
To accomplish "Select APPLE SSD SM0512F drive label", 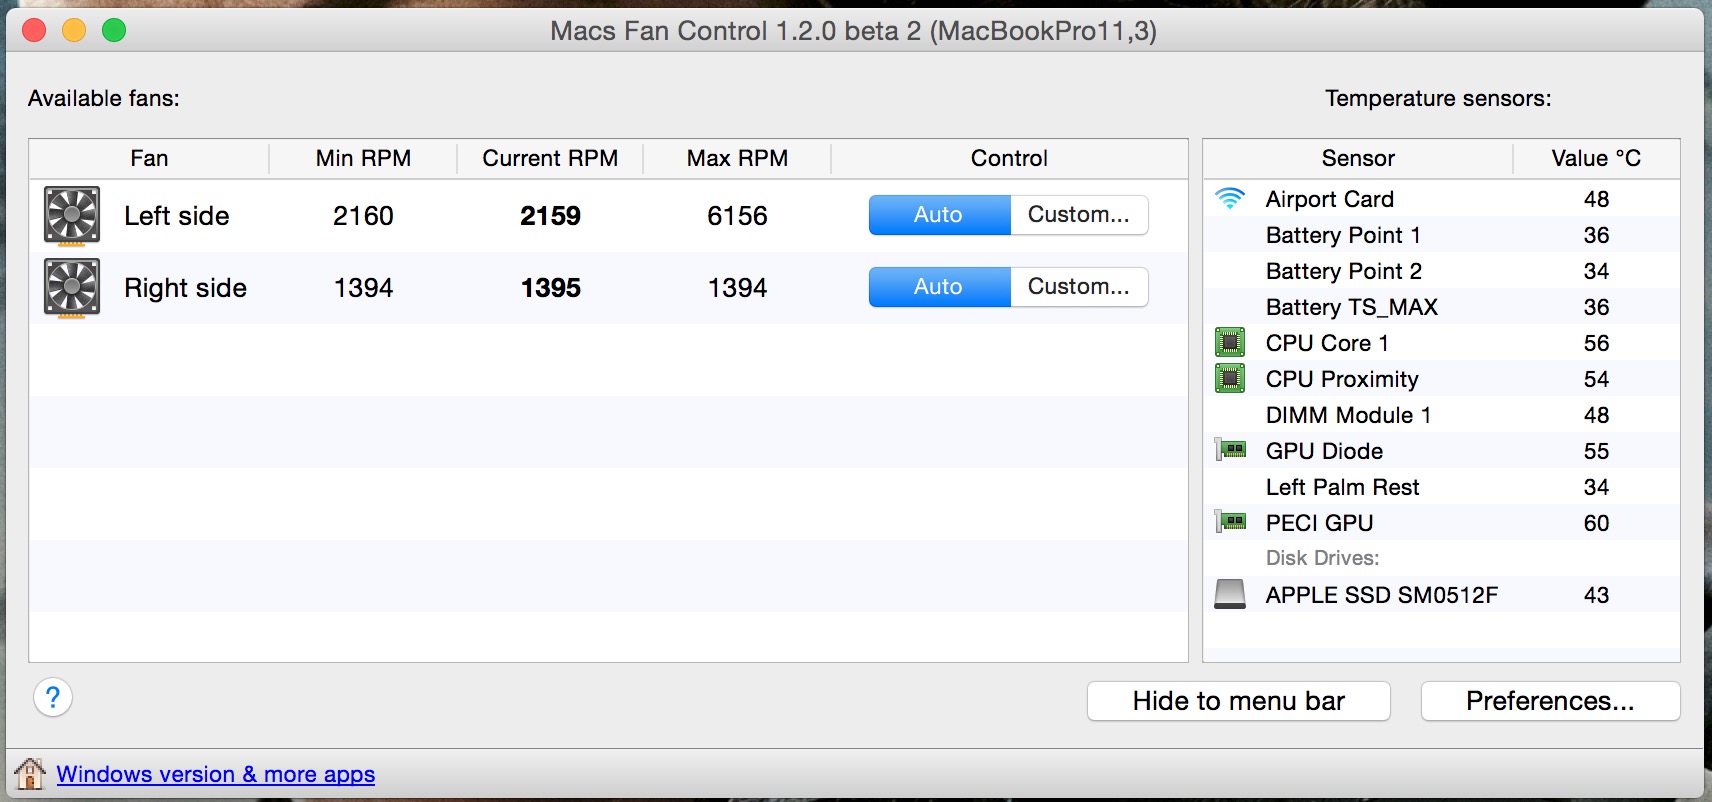I will [1381, 595].
